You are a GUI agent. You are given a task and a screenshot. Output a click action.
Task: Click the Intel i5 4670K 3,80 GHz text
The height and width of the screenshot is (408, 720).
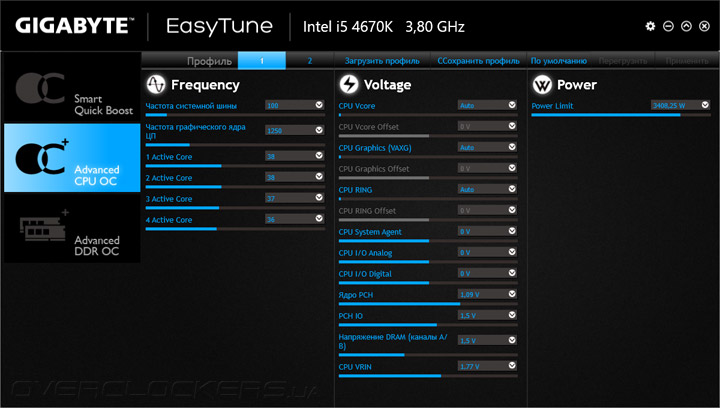click(x=383, y=27)
